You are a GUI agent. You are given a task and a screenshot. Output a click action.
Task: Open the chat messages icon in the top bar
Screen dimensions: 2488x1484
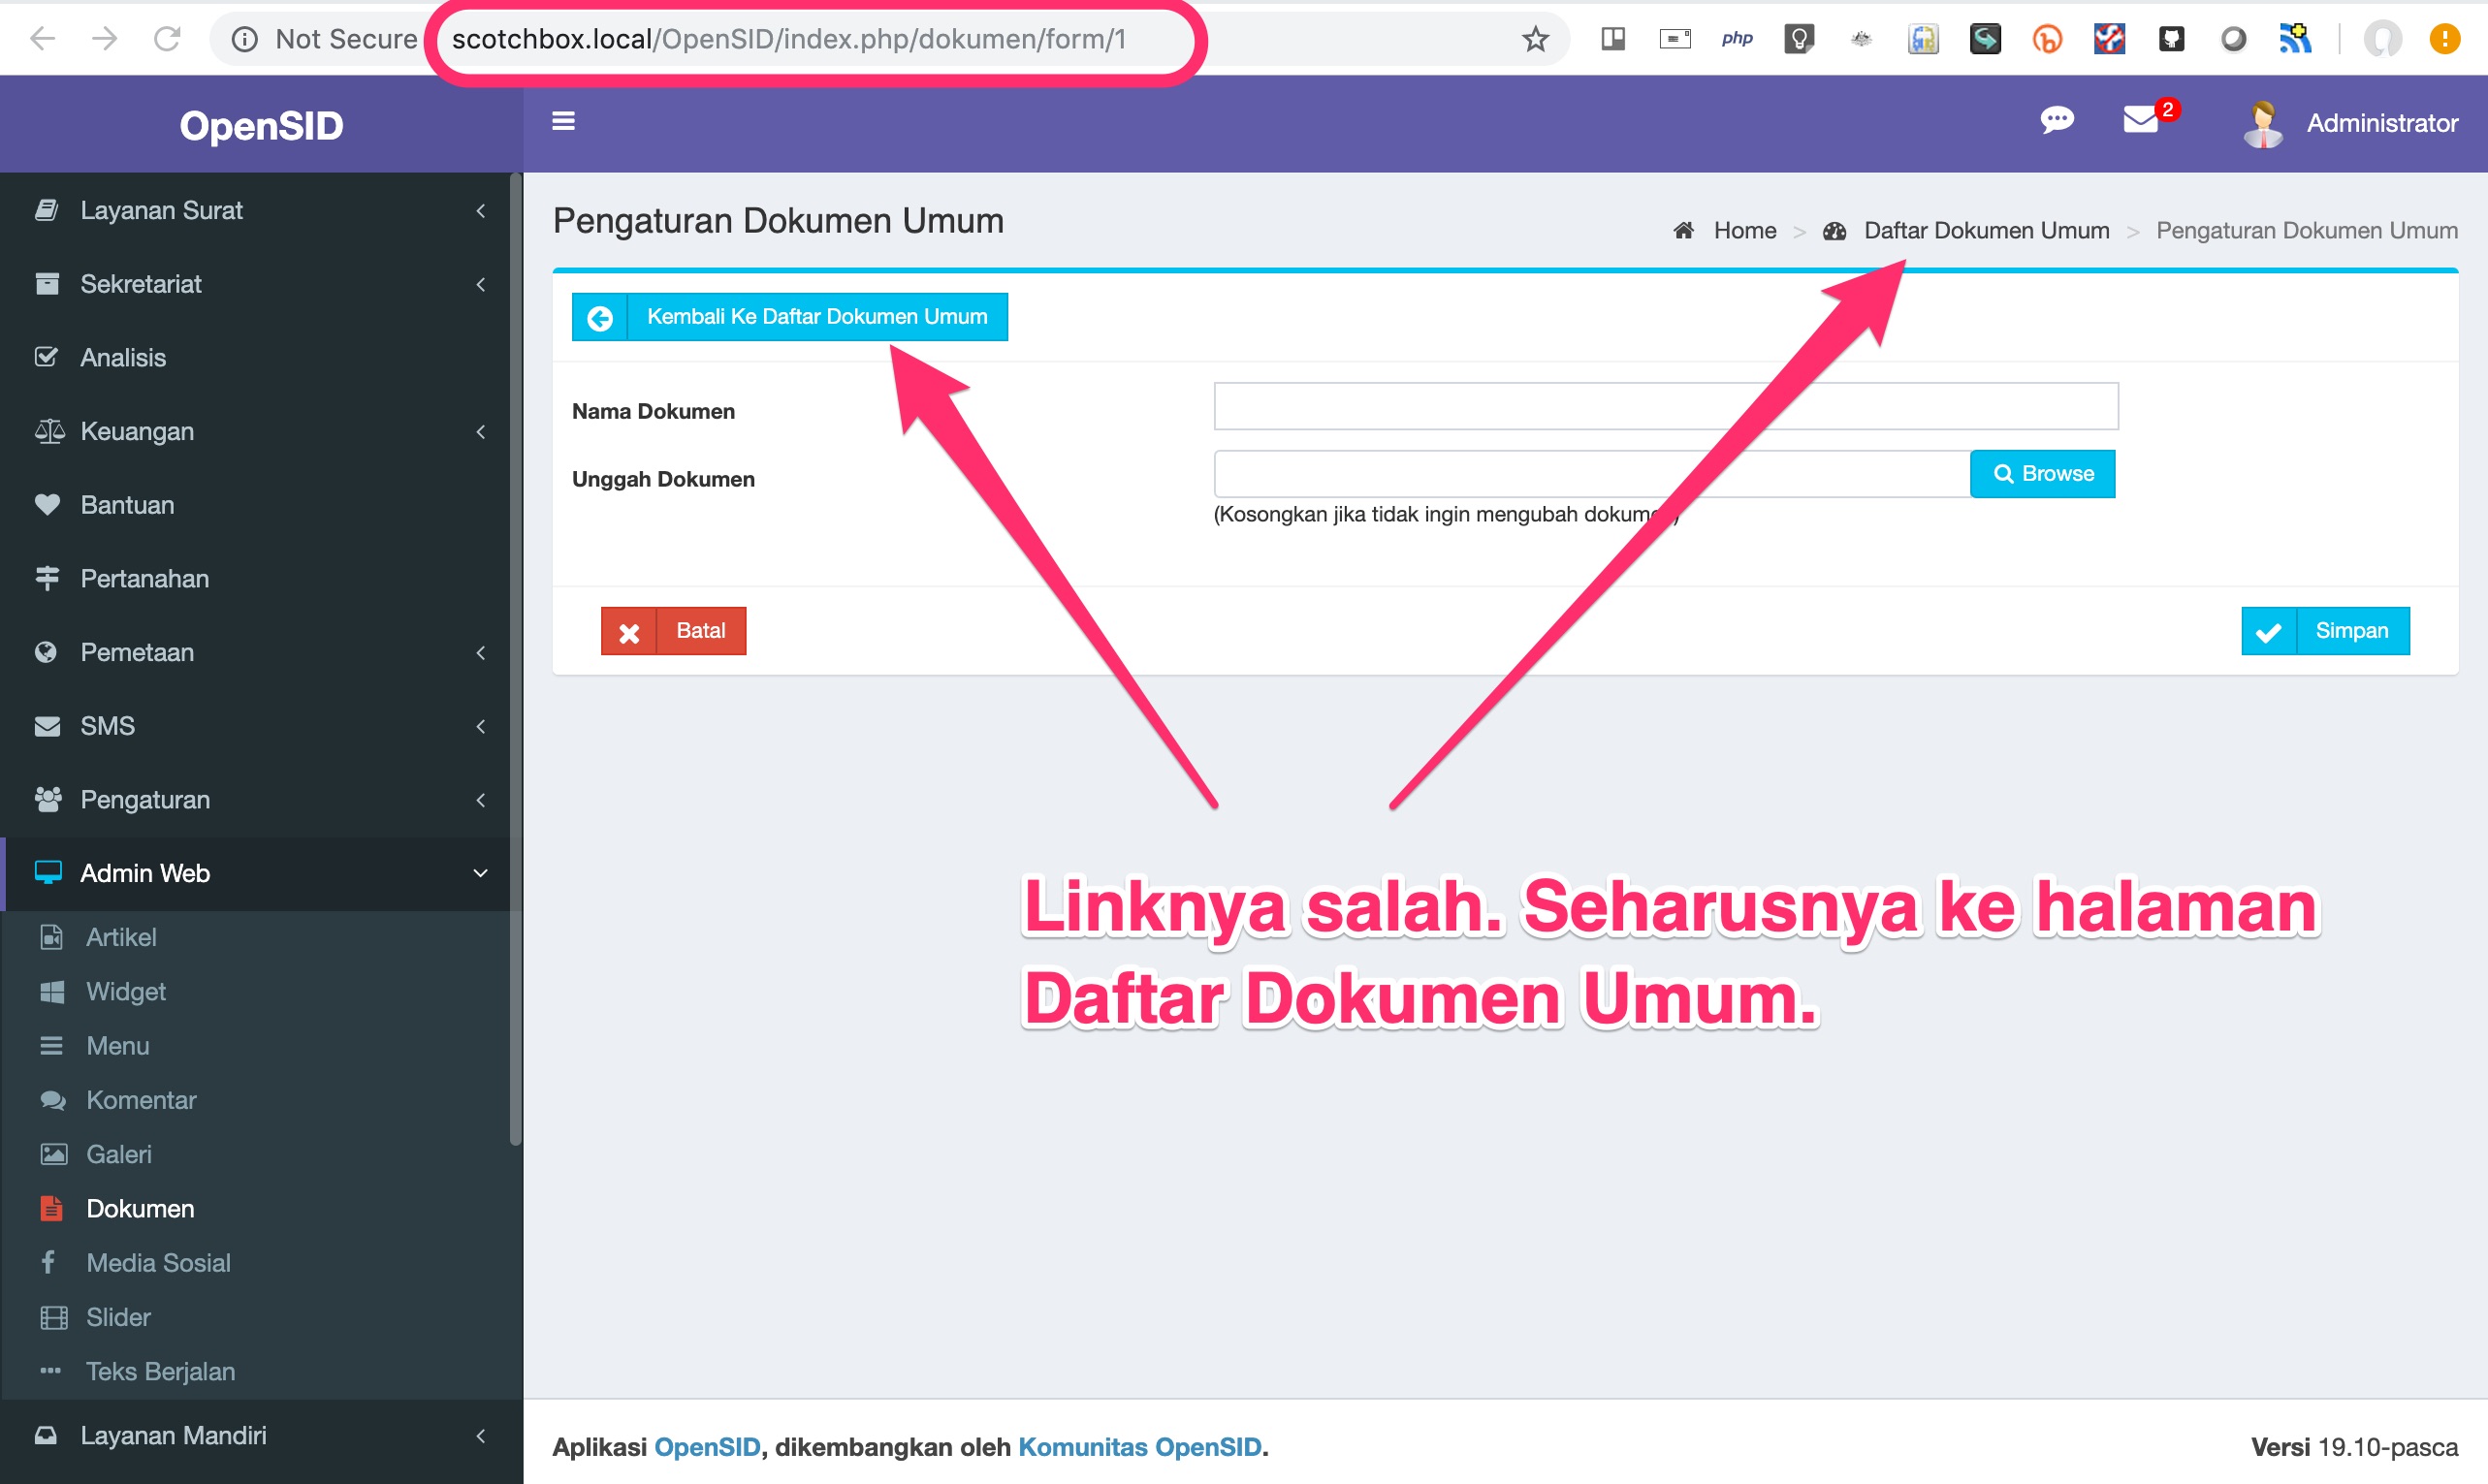click(x=2057, y=121)
